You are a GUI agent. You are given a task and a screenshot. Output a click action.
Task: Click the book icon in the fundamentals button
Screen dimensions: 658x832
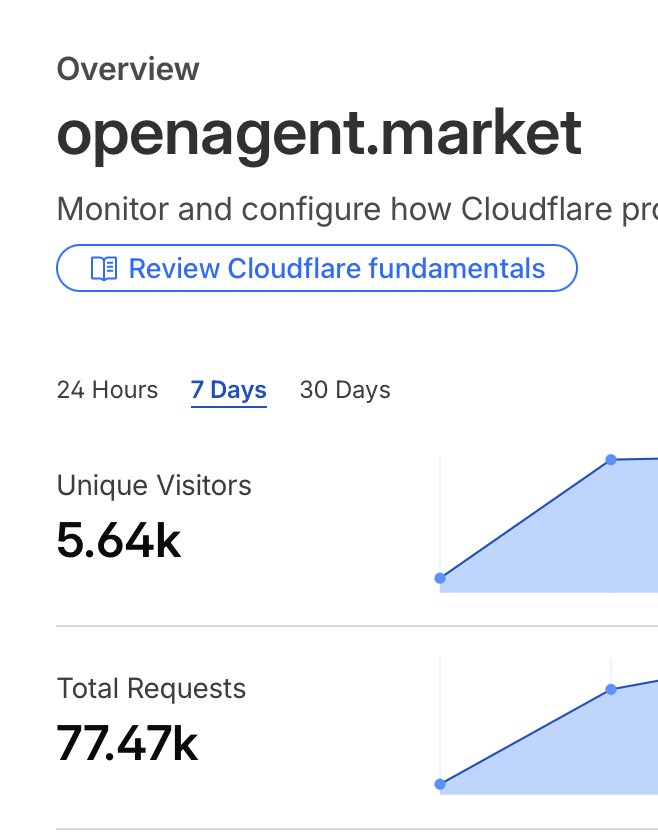pyautogui.click(x=104, y=268)
